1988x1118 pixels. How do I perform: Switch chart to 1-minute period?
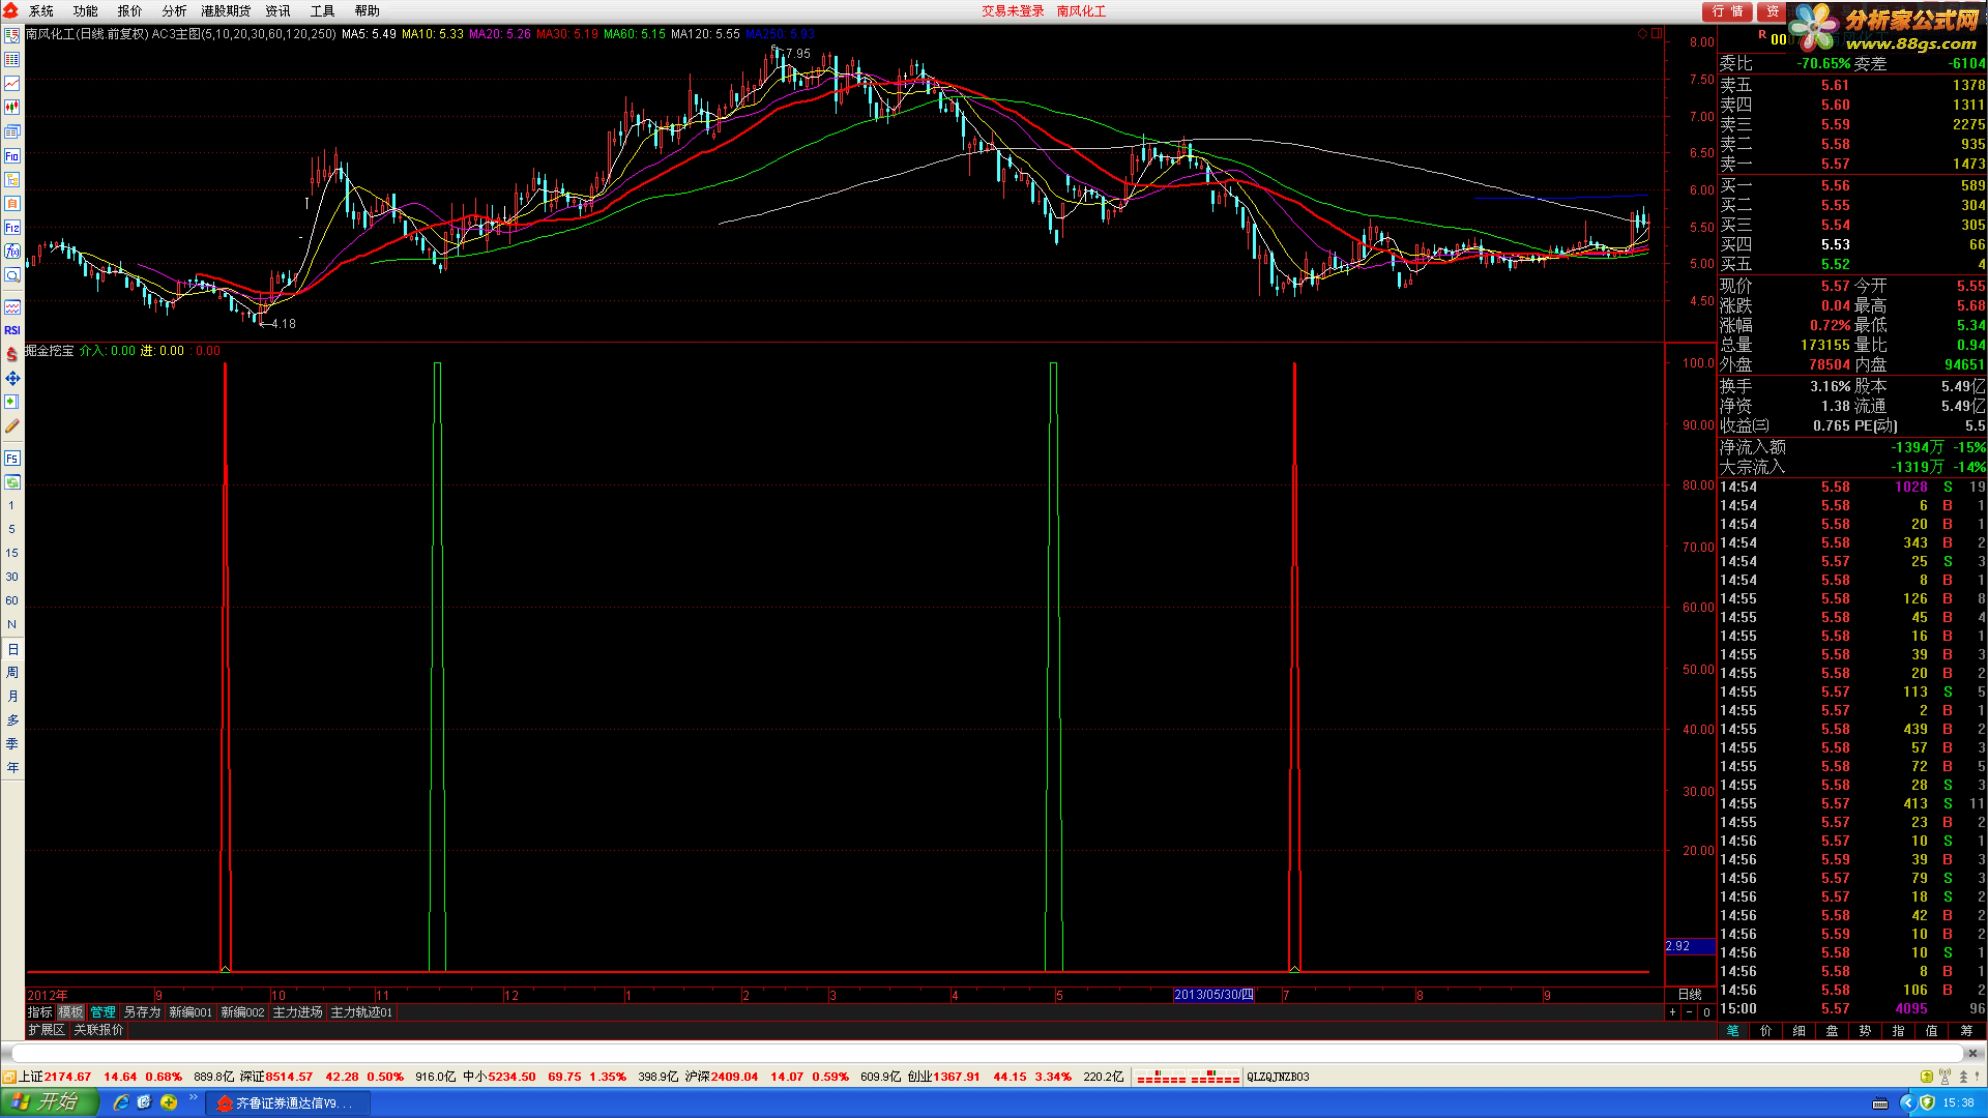point(12,506)
